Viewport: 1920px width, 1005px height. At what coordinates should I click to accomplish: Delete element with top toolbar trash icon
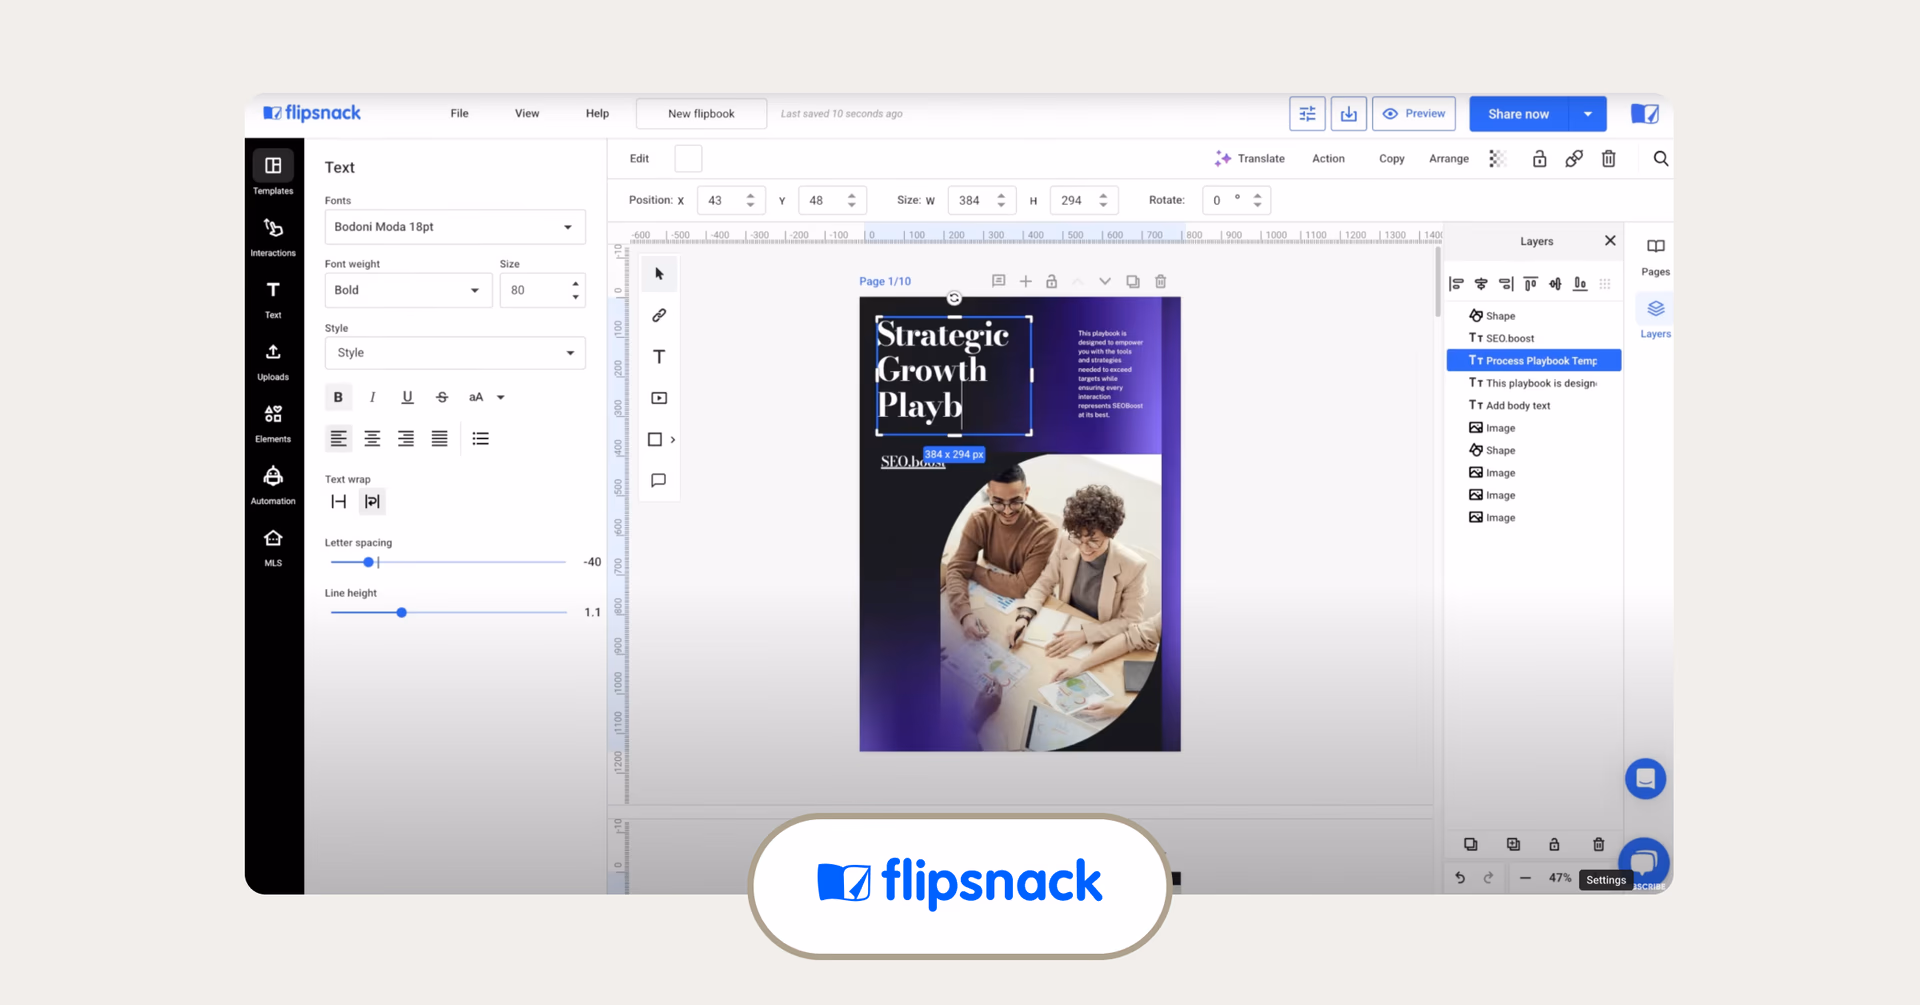click(x=1609, y=159)
